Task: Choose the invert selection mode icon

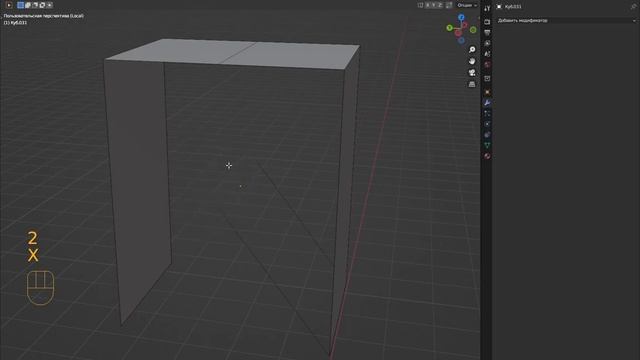Action: [42, 5]
